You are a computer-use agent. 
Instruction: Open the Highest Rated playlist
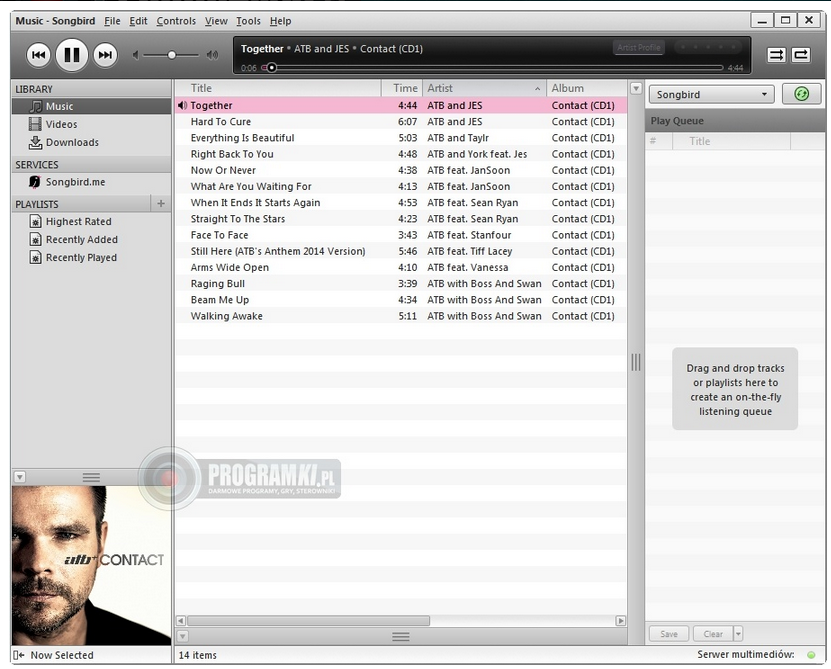click(x=91, y=221)
